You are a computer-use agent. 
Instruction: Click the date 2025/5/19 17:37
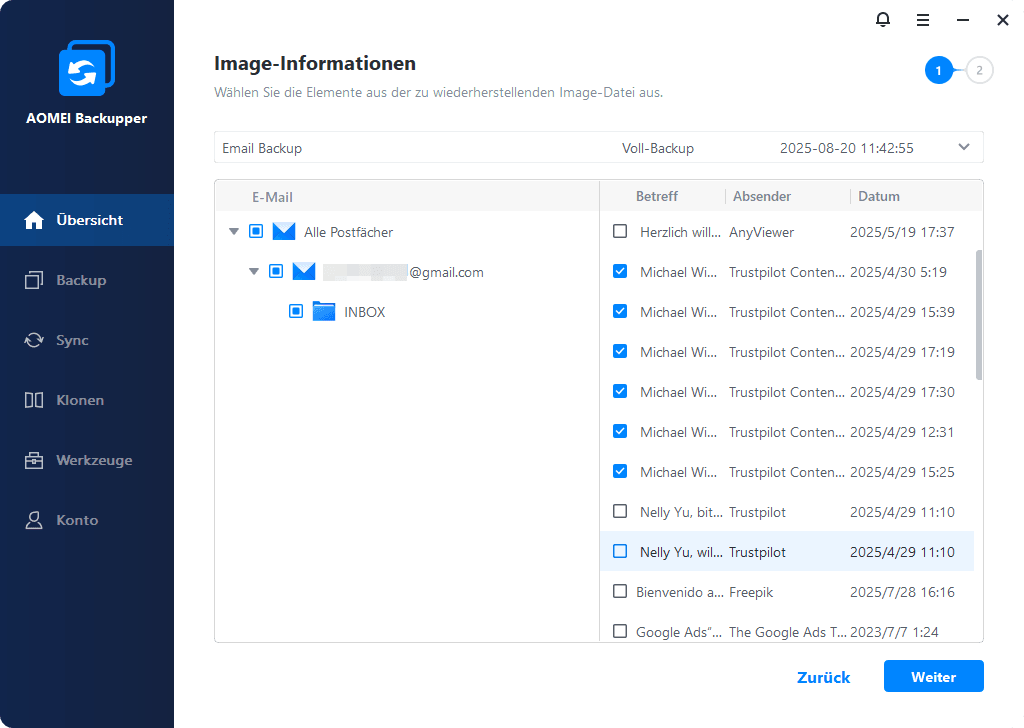[902, 232]
